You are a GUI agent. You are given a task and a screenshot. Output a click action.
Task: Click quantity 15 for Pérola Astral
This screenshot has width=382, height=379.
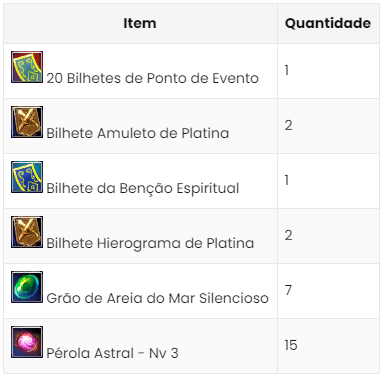tap(291, 345)
